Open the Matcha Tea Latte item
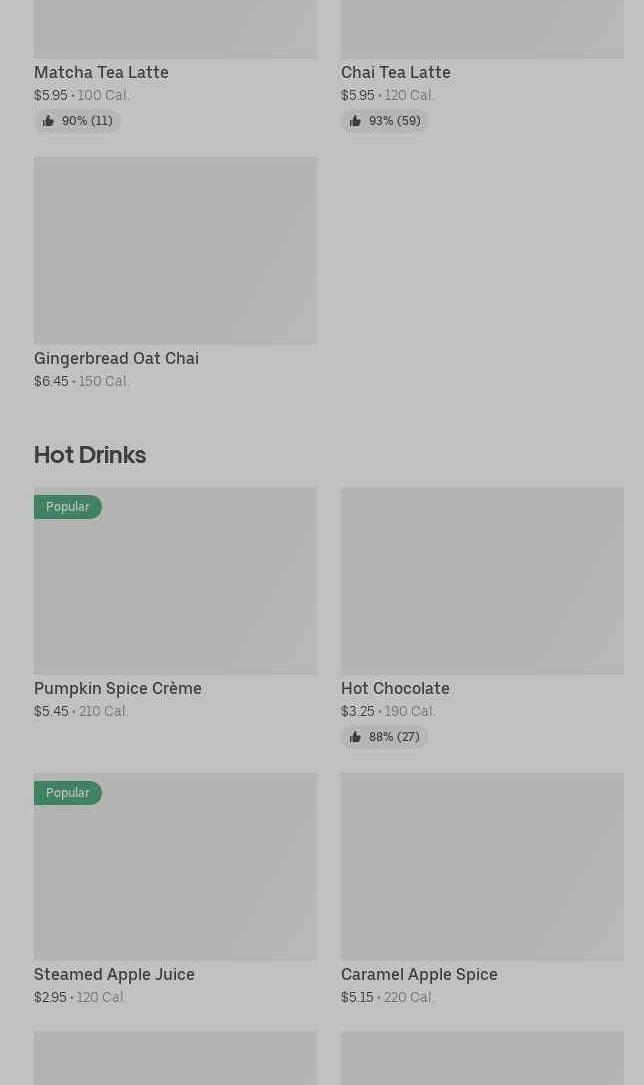The height and width of the screenshot is (1085, 644). (x=101, y=72)
